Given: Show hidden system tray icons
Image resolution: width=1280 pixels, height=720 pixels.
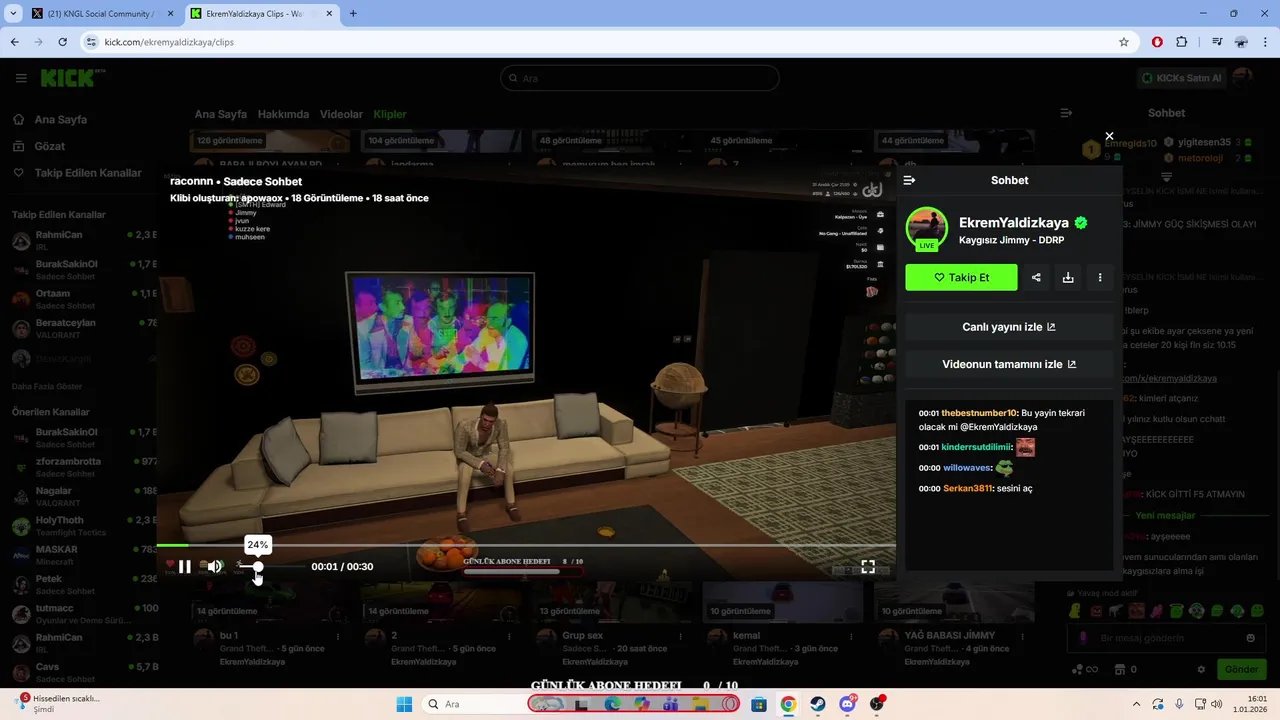Looking at the screenshot, I should (x=1136, y=704).
